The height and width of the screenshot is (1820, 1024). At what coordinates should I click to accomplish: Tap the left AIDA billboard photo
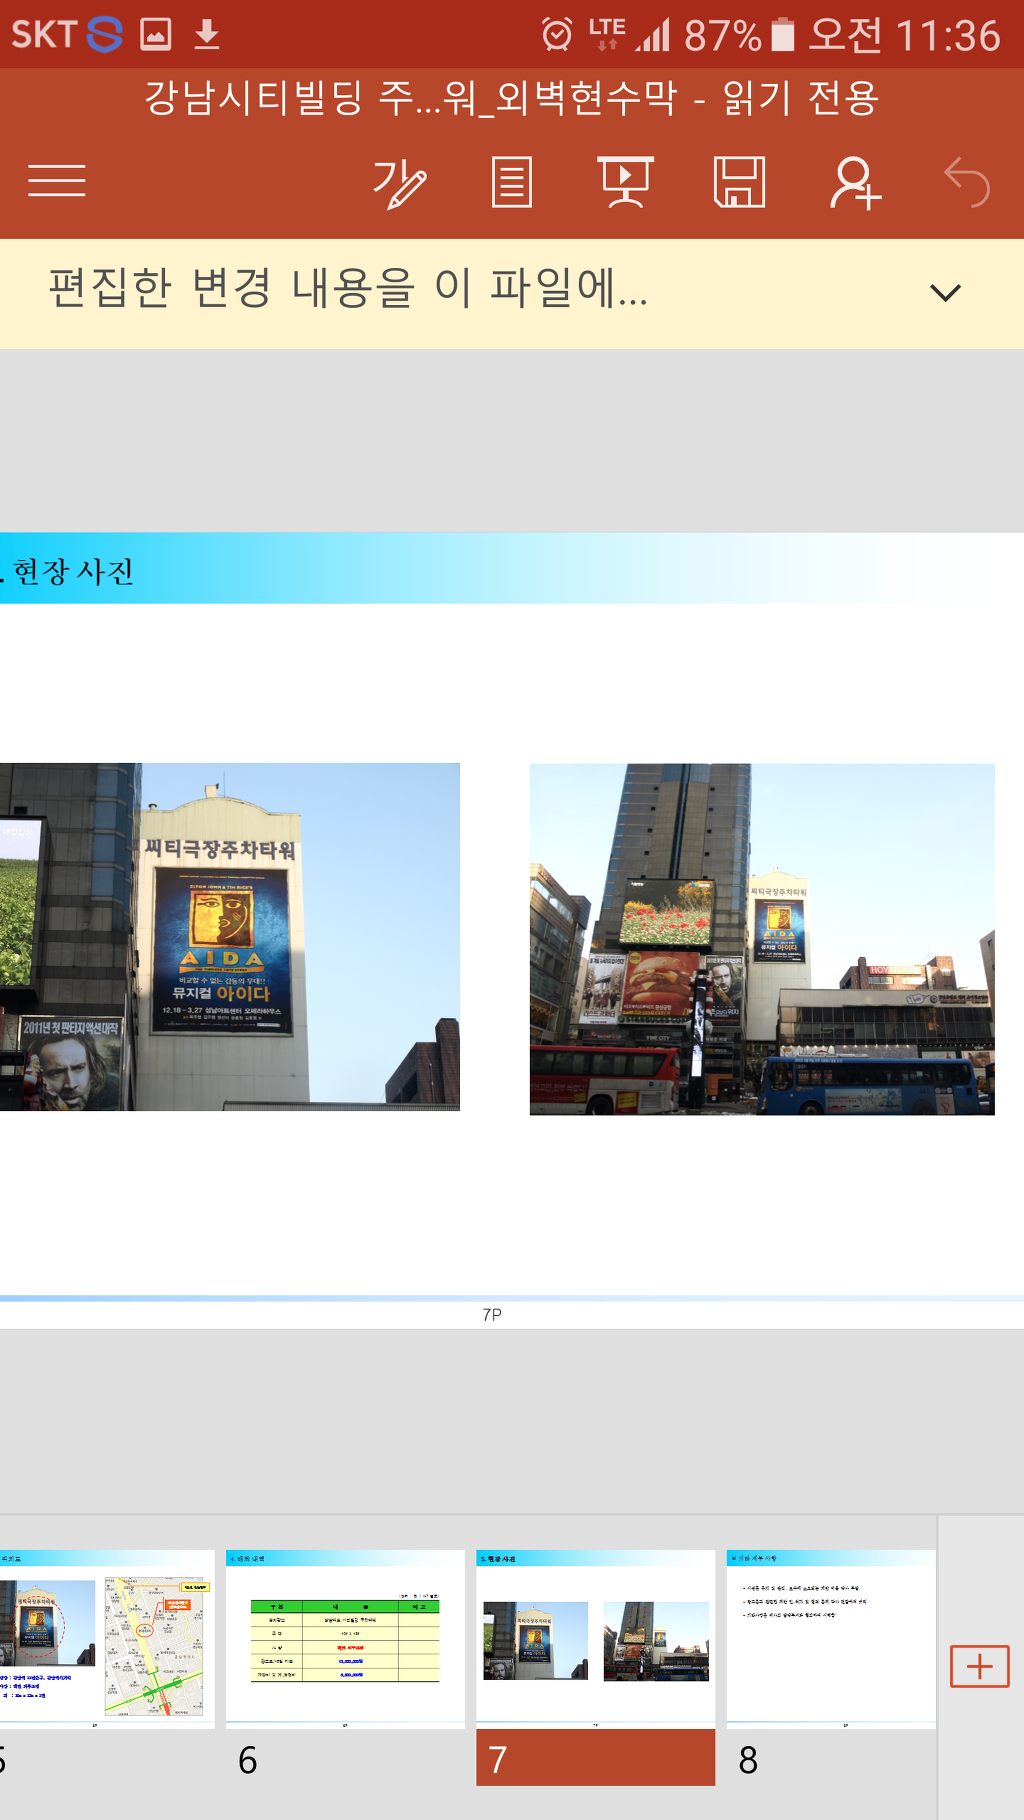point(229,937)
